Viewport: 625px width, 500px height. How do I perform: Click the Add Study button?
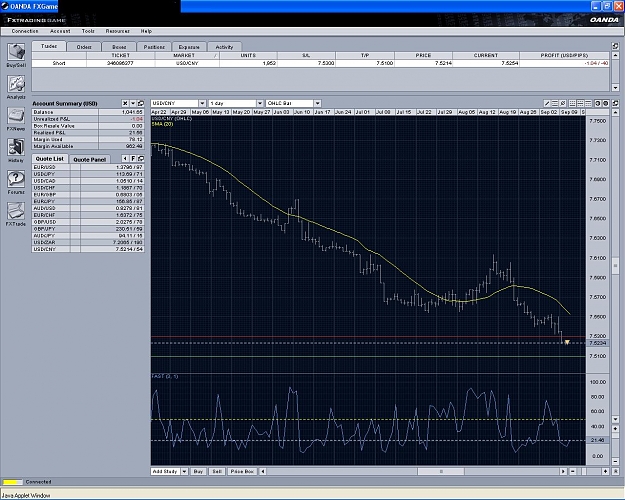[x=165, y=471]
